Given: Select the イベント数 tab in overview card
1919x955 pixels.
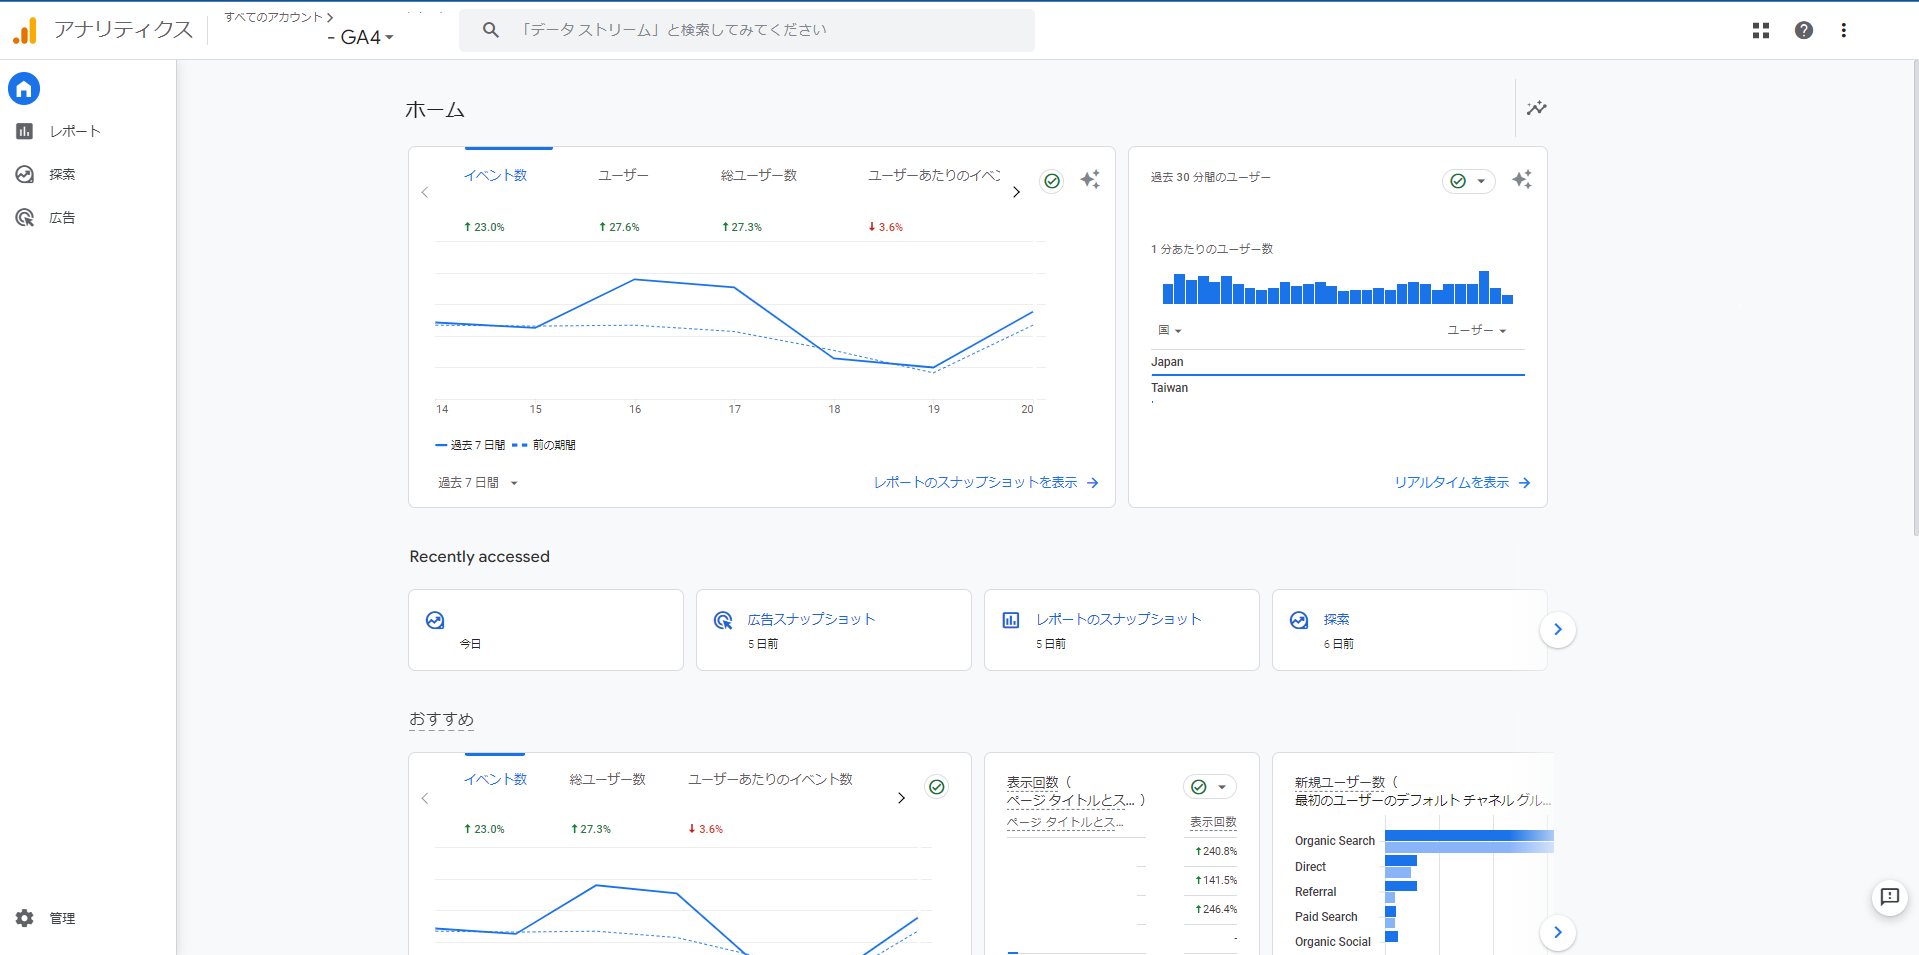Looking at the screenshot, I should point(495,175).
